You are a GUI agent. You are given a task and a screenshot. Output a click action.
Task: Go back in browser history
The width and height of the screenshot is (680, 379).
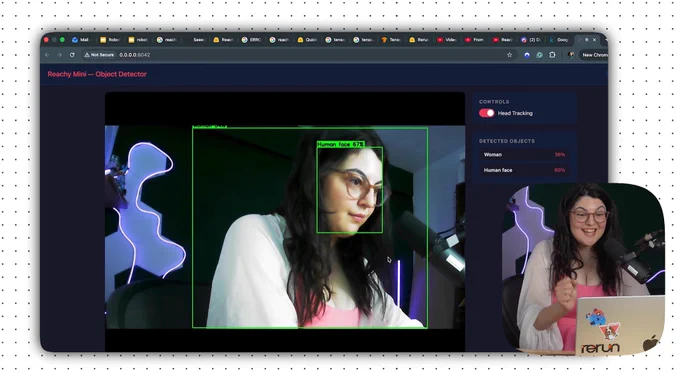[47, 55]
